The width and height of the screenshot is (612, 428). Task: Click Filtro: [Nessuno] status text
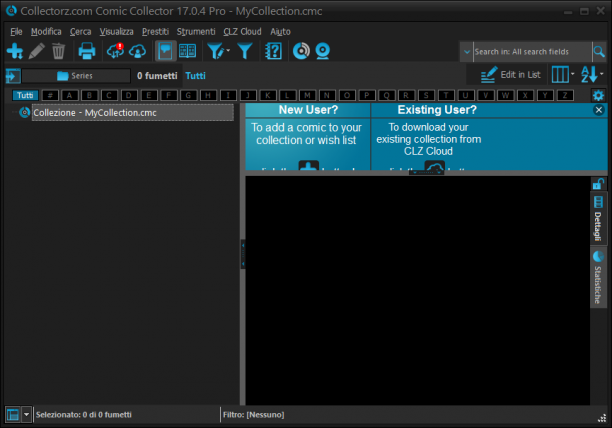253,415
